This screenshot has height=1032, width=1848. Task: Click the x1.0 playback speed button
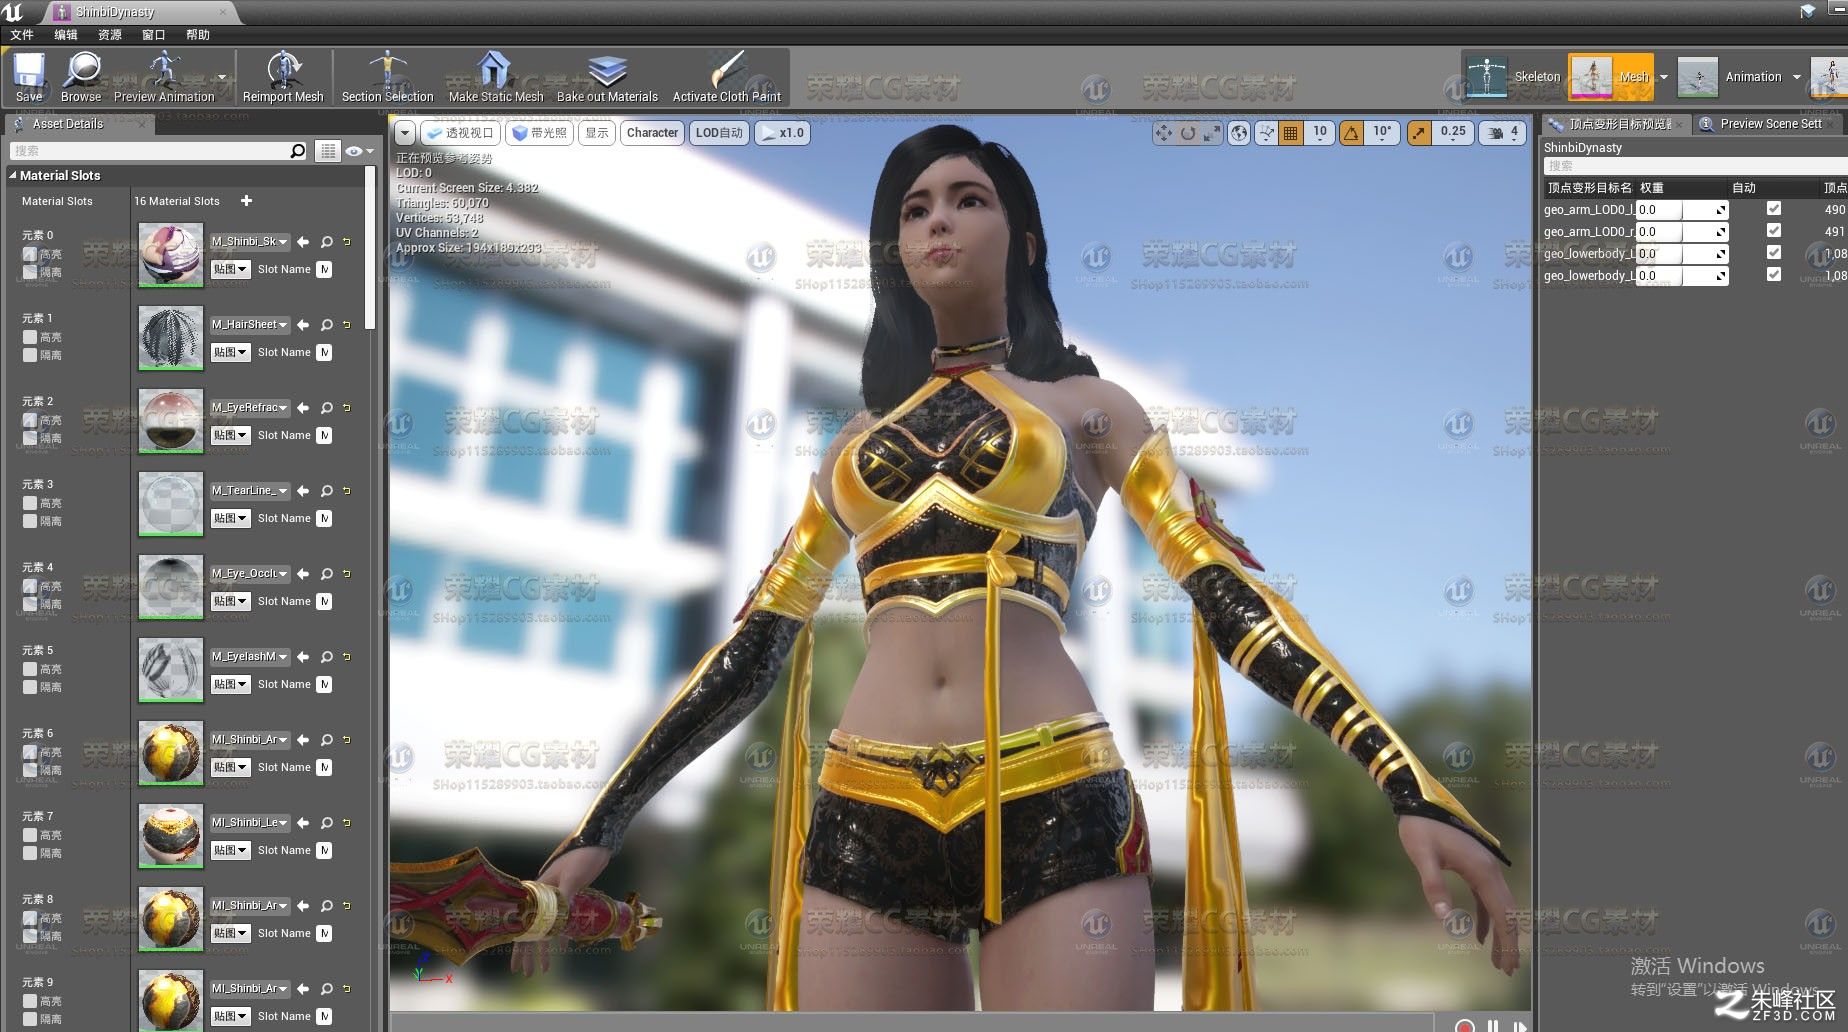782,132
